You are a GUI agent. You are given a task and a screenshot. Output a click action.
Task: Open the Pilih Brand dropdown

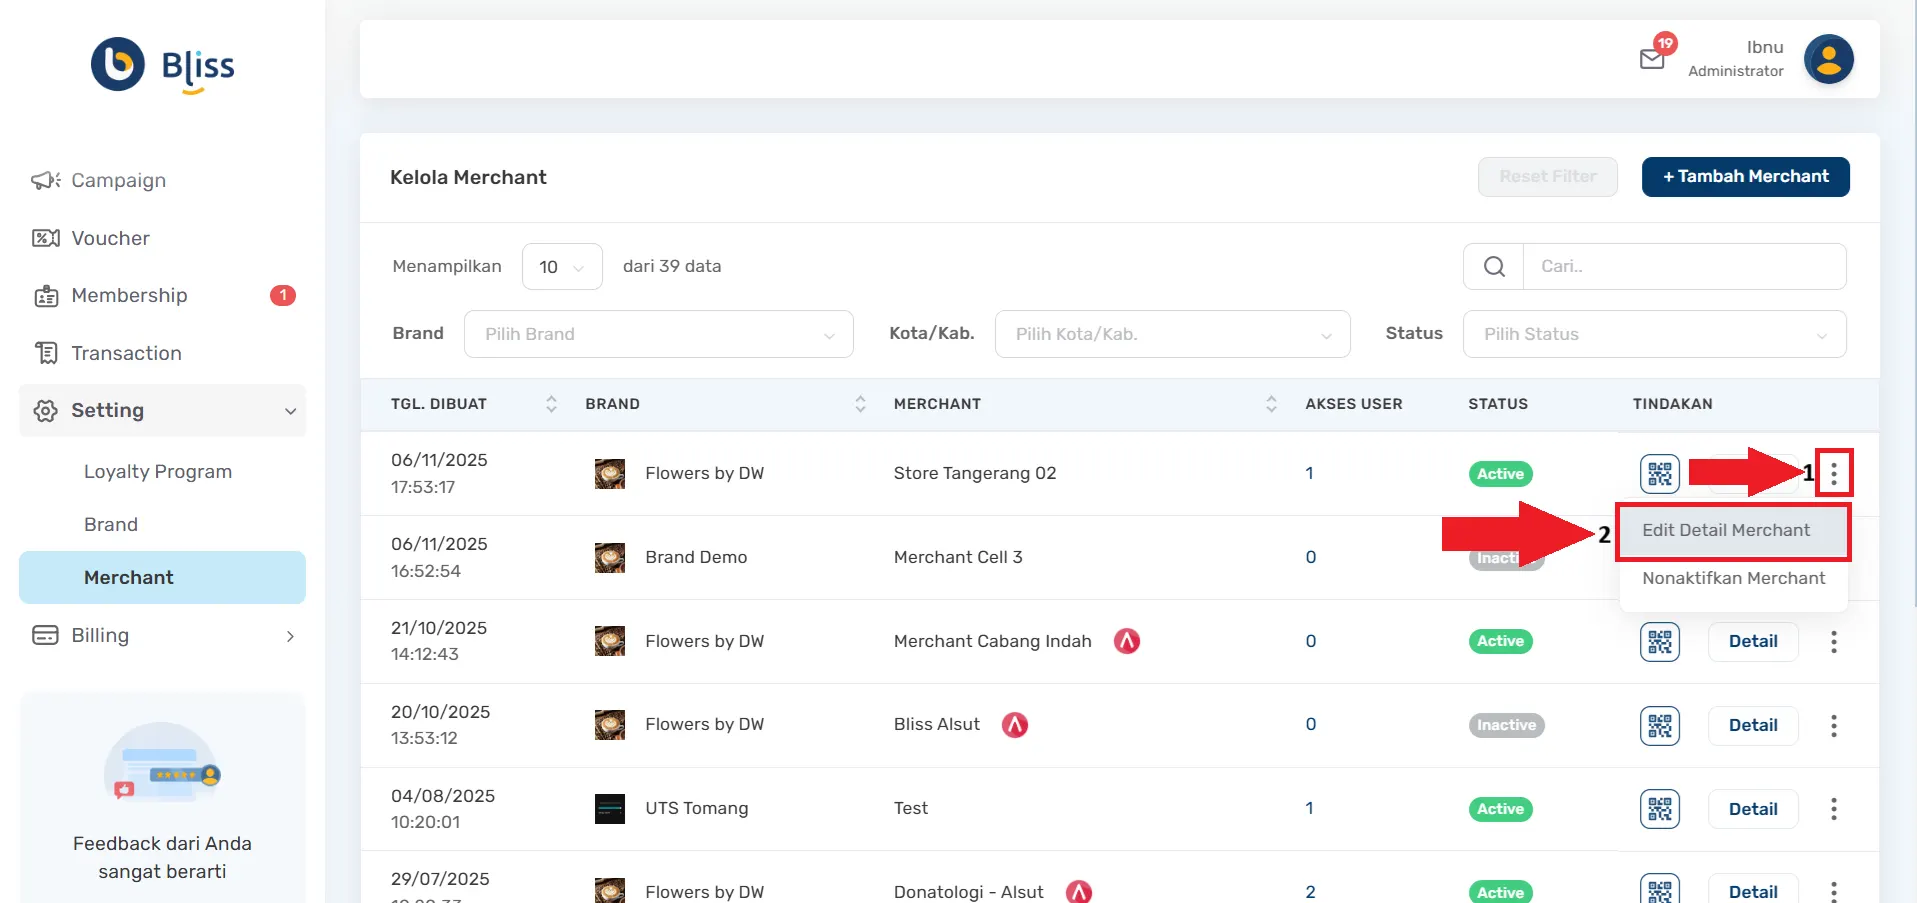coord(658,334)
